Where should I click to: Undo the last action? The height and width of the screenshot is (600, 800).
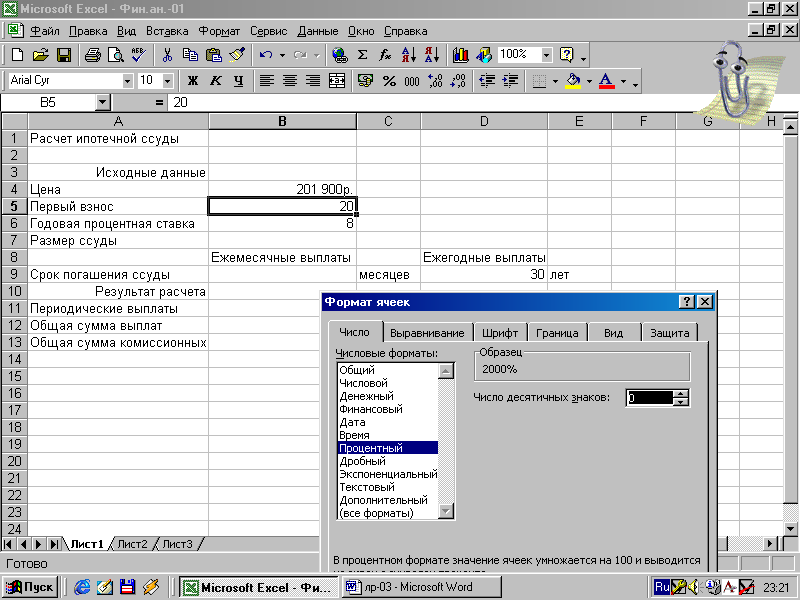click(x=266, y=55)
